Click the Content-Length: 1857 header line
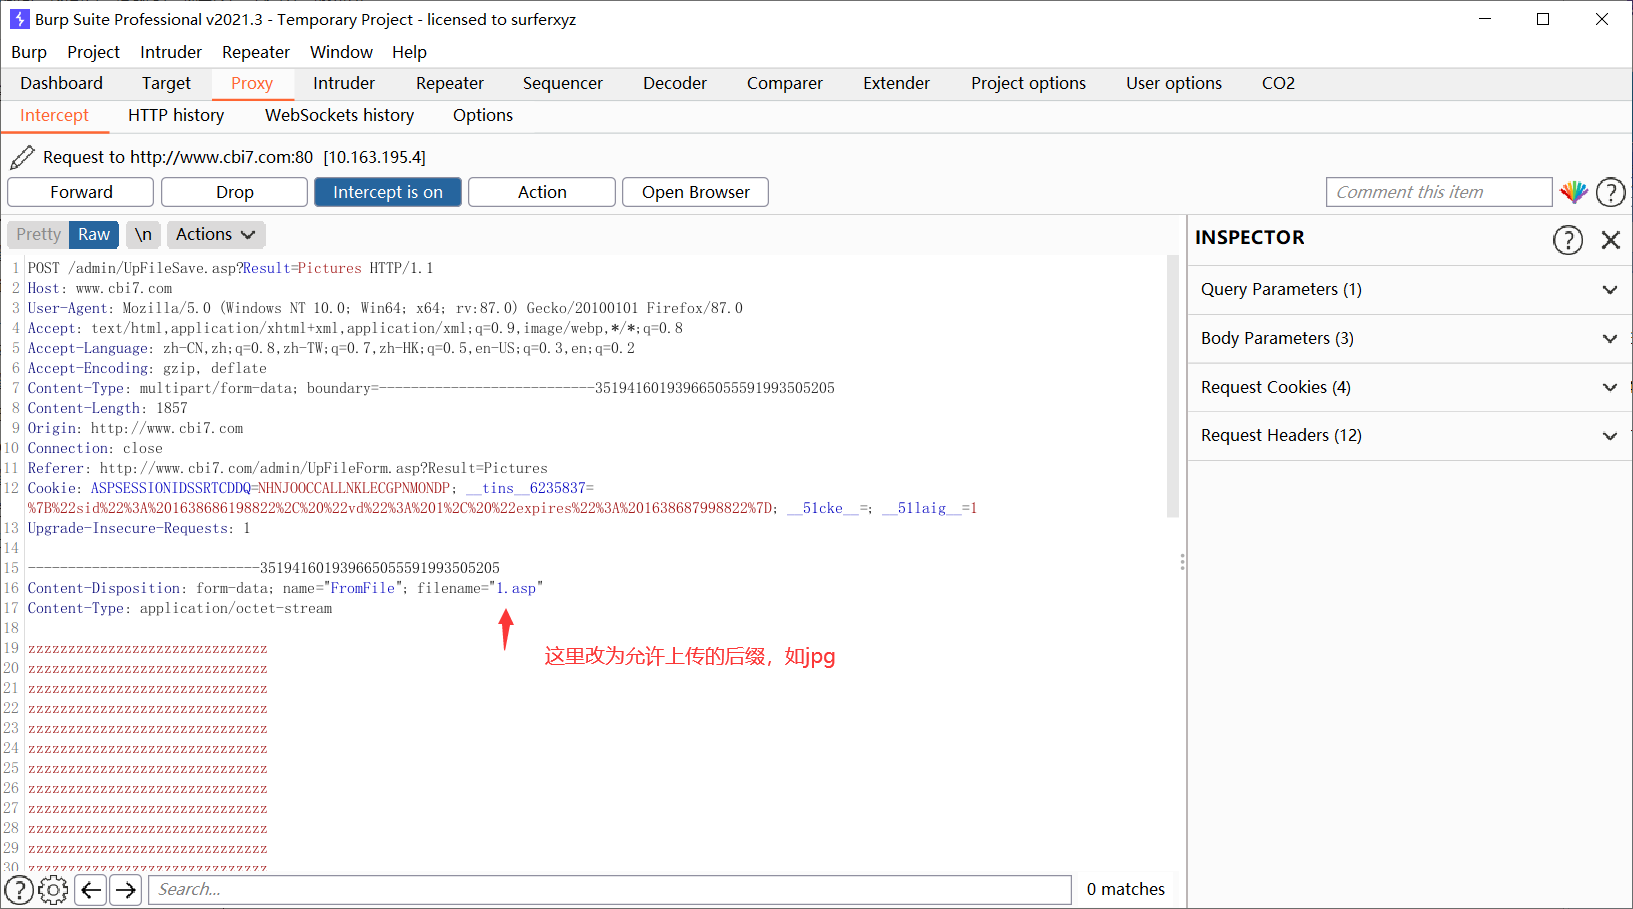The width and height of the screenshot is (1633, 909). point(107,408)
